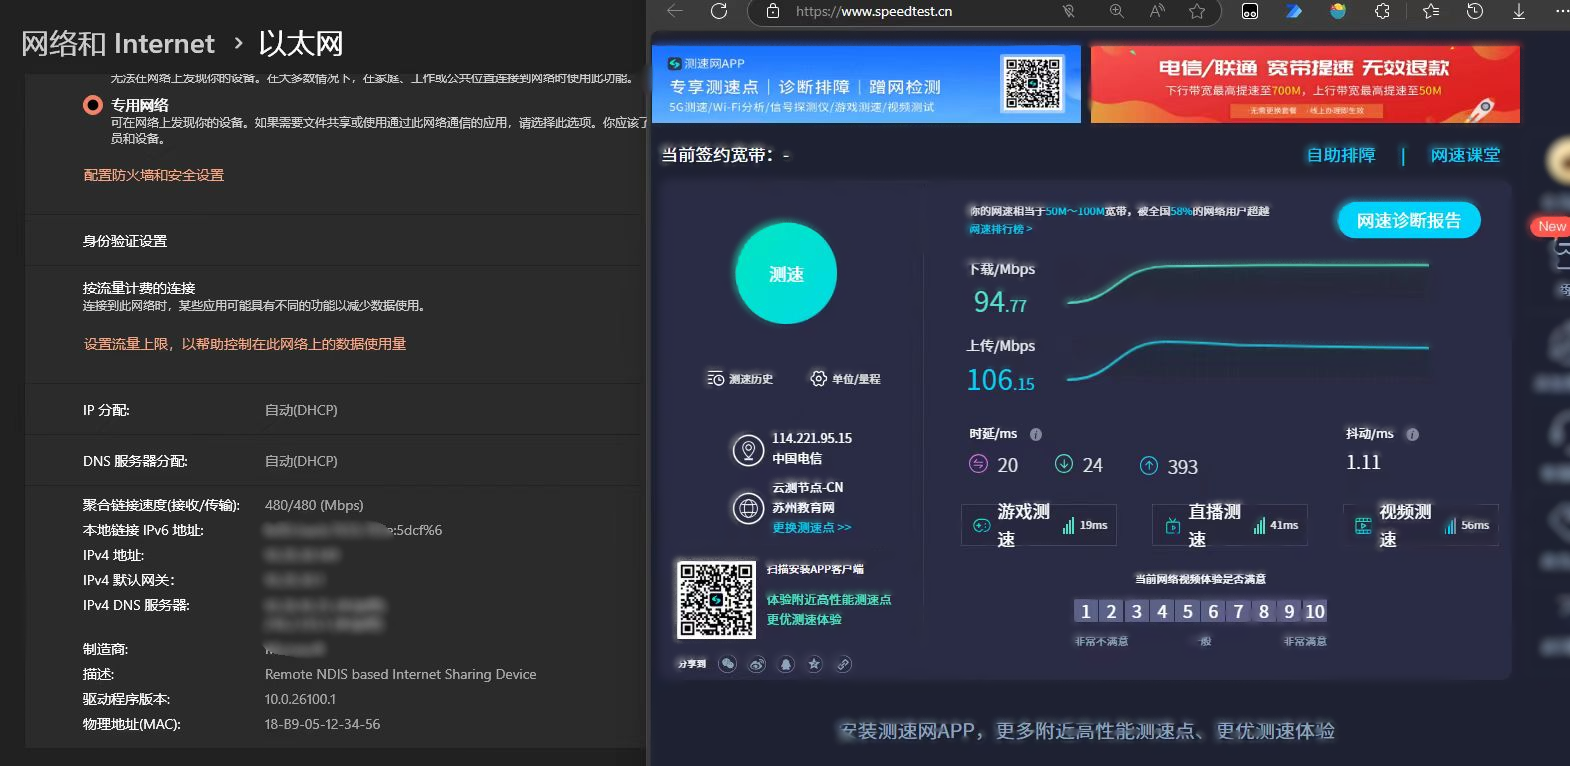Open the 网速诊断报告 button
Viewport: 1570px width, 766px height.
point(1408,221)
